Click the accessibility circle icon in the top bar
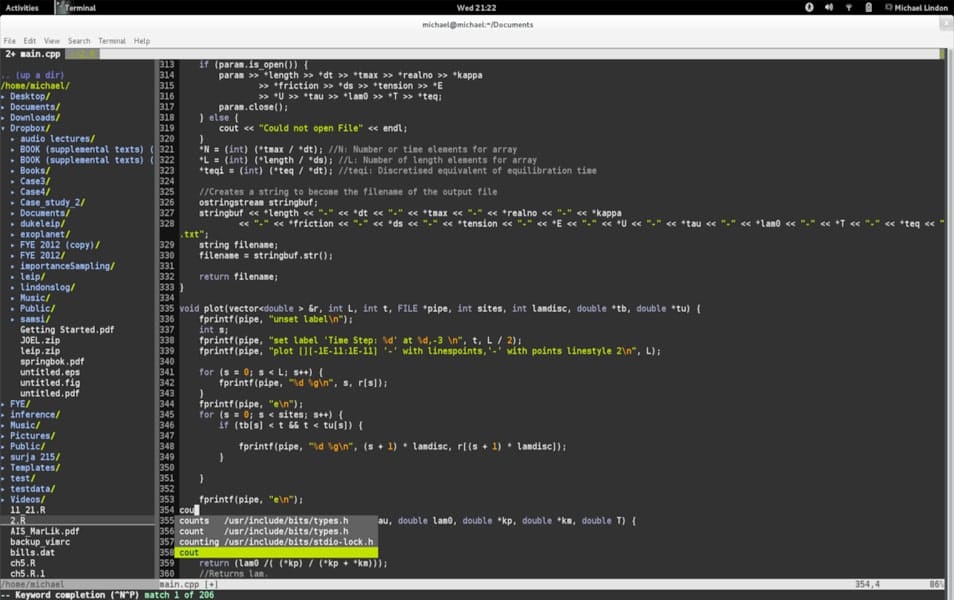The image size is (954, 600). pos(810,6)
